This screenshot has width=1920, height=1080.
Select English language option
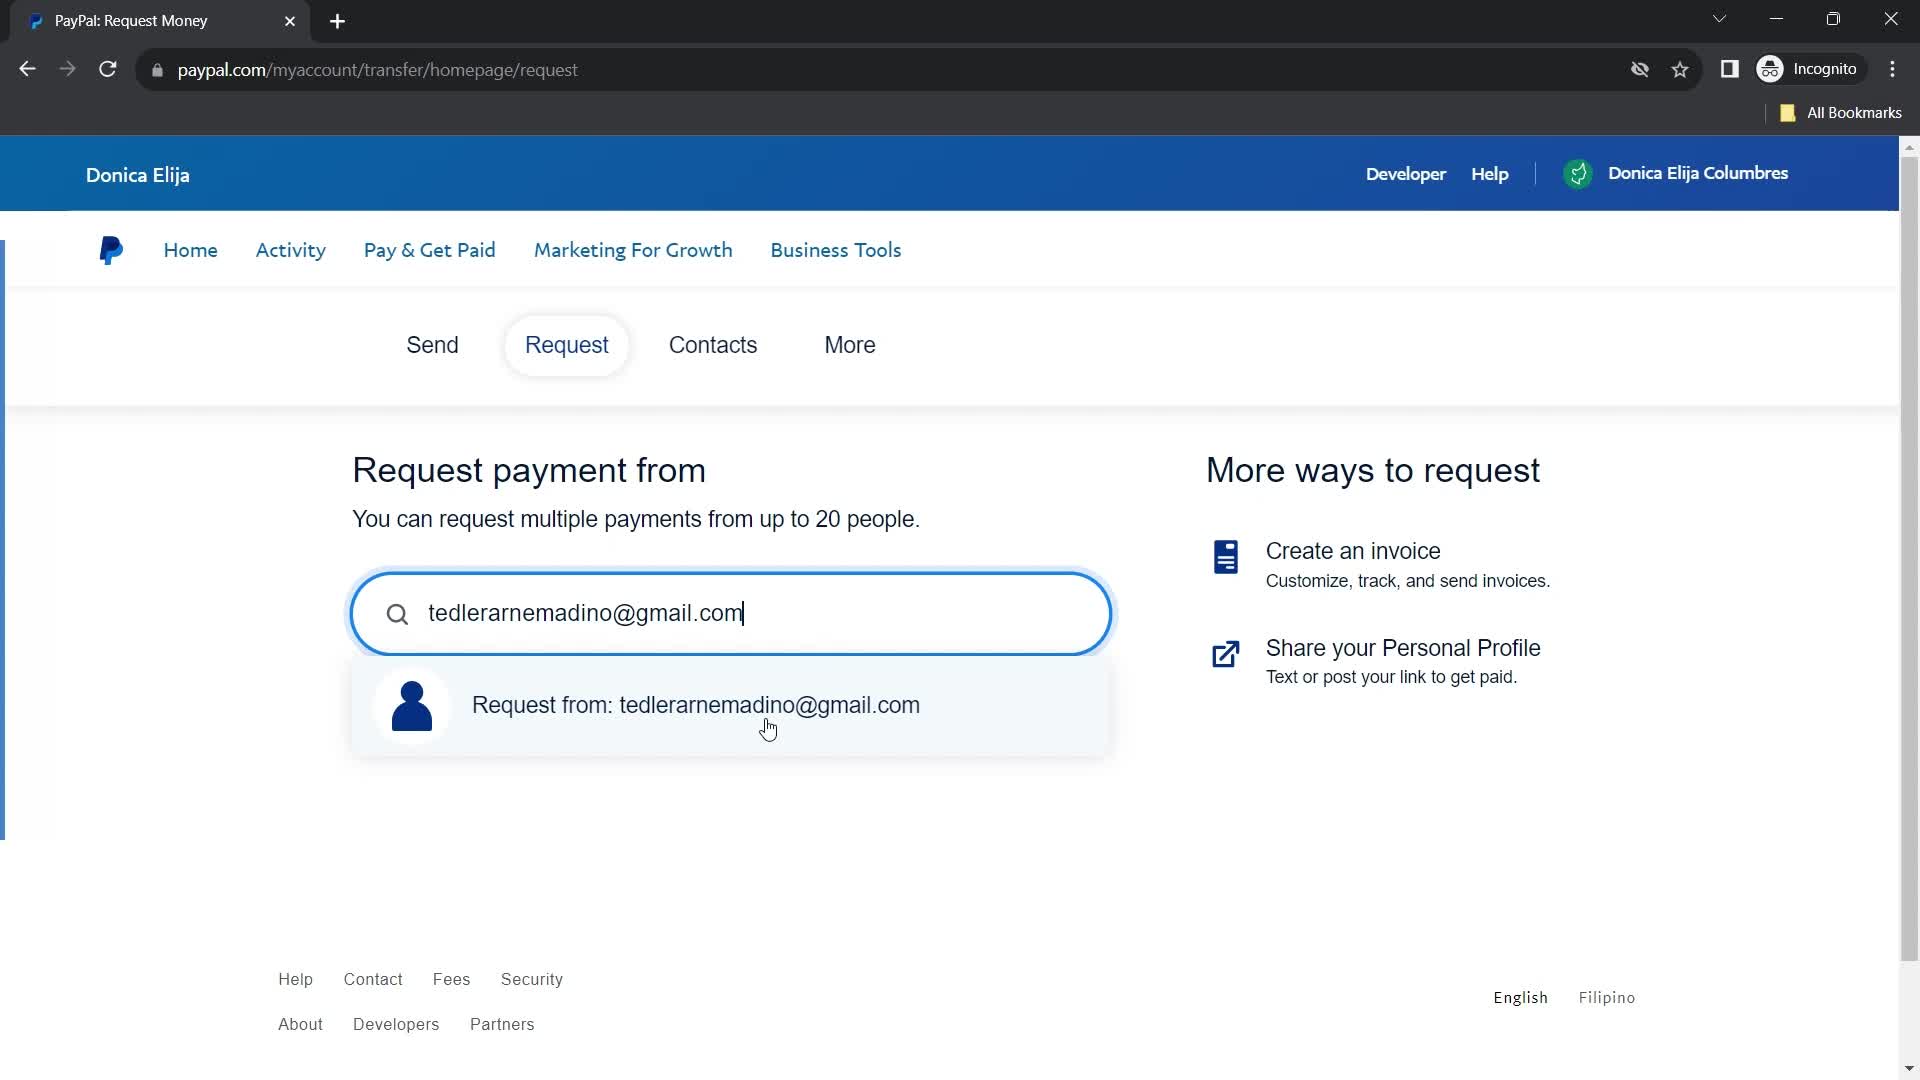(1520, 998)
